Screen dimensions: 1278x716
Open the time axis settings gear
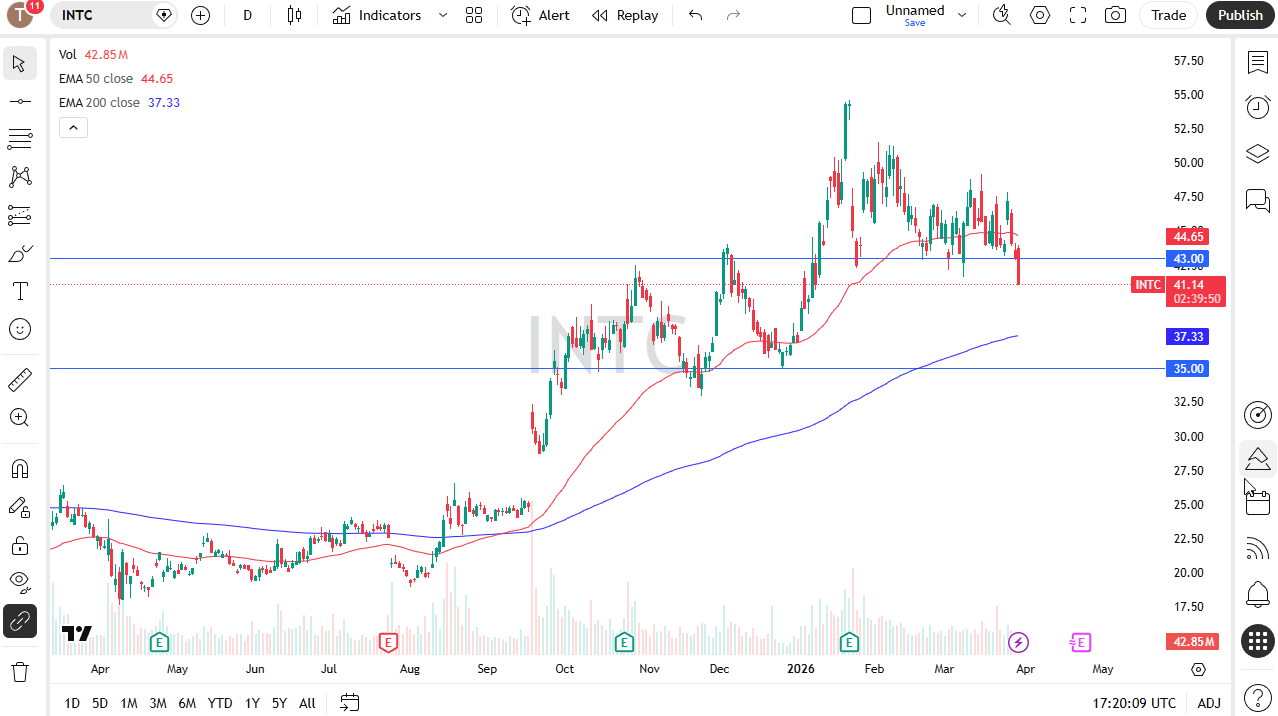[1199, 669]
